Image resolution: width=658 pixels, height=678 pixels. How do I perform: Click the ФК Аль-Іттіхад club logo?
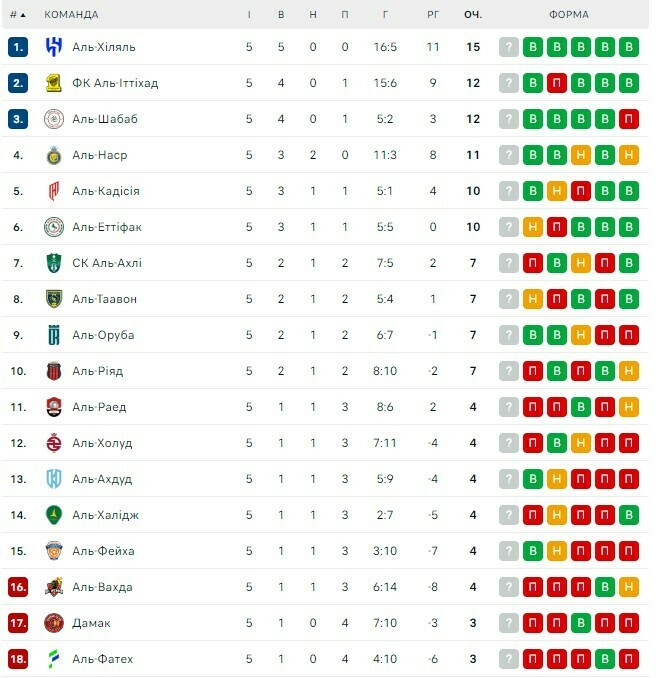54,83
